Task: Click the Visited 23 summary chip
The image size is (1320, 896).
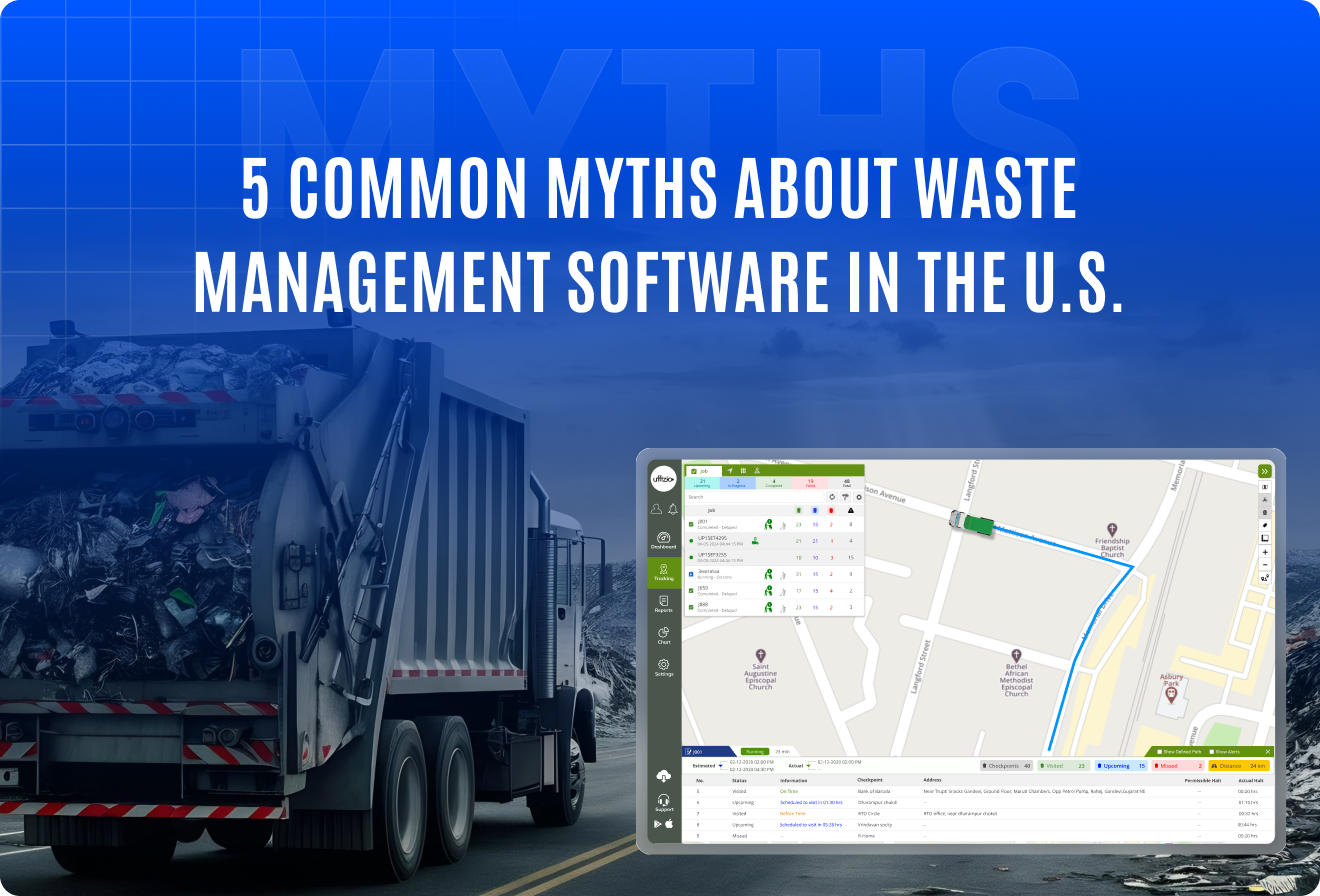Action: click(1064, 766)
